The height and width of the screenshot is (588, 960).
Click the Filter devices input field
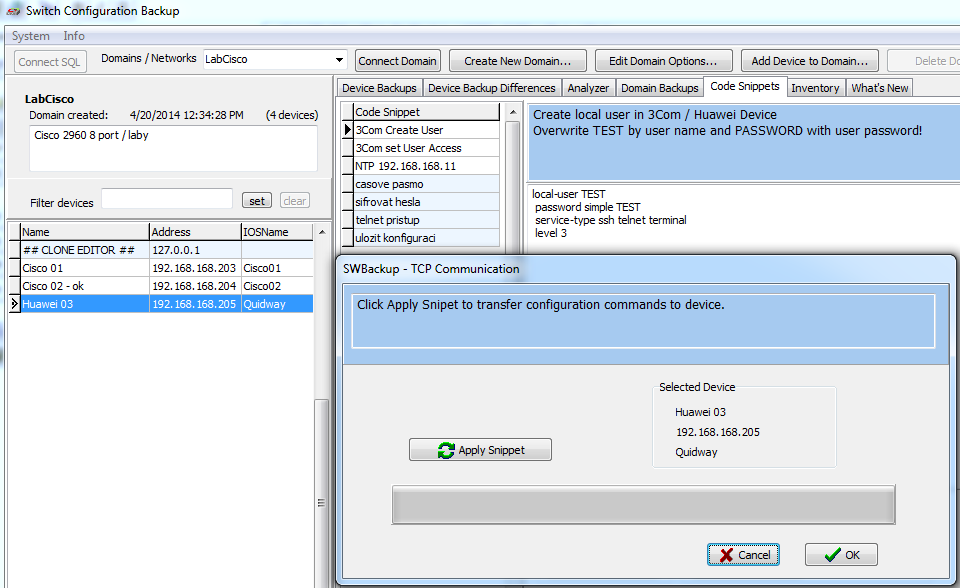click(x=167, y=200)
